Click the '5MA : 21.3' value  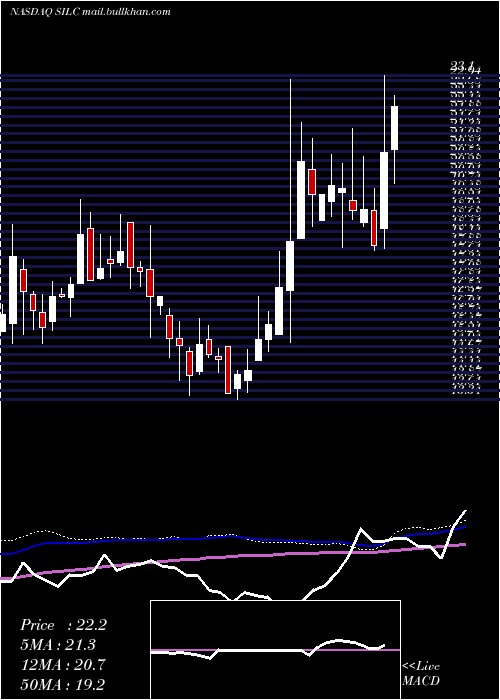[58, 645]
